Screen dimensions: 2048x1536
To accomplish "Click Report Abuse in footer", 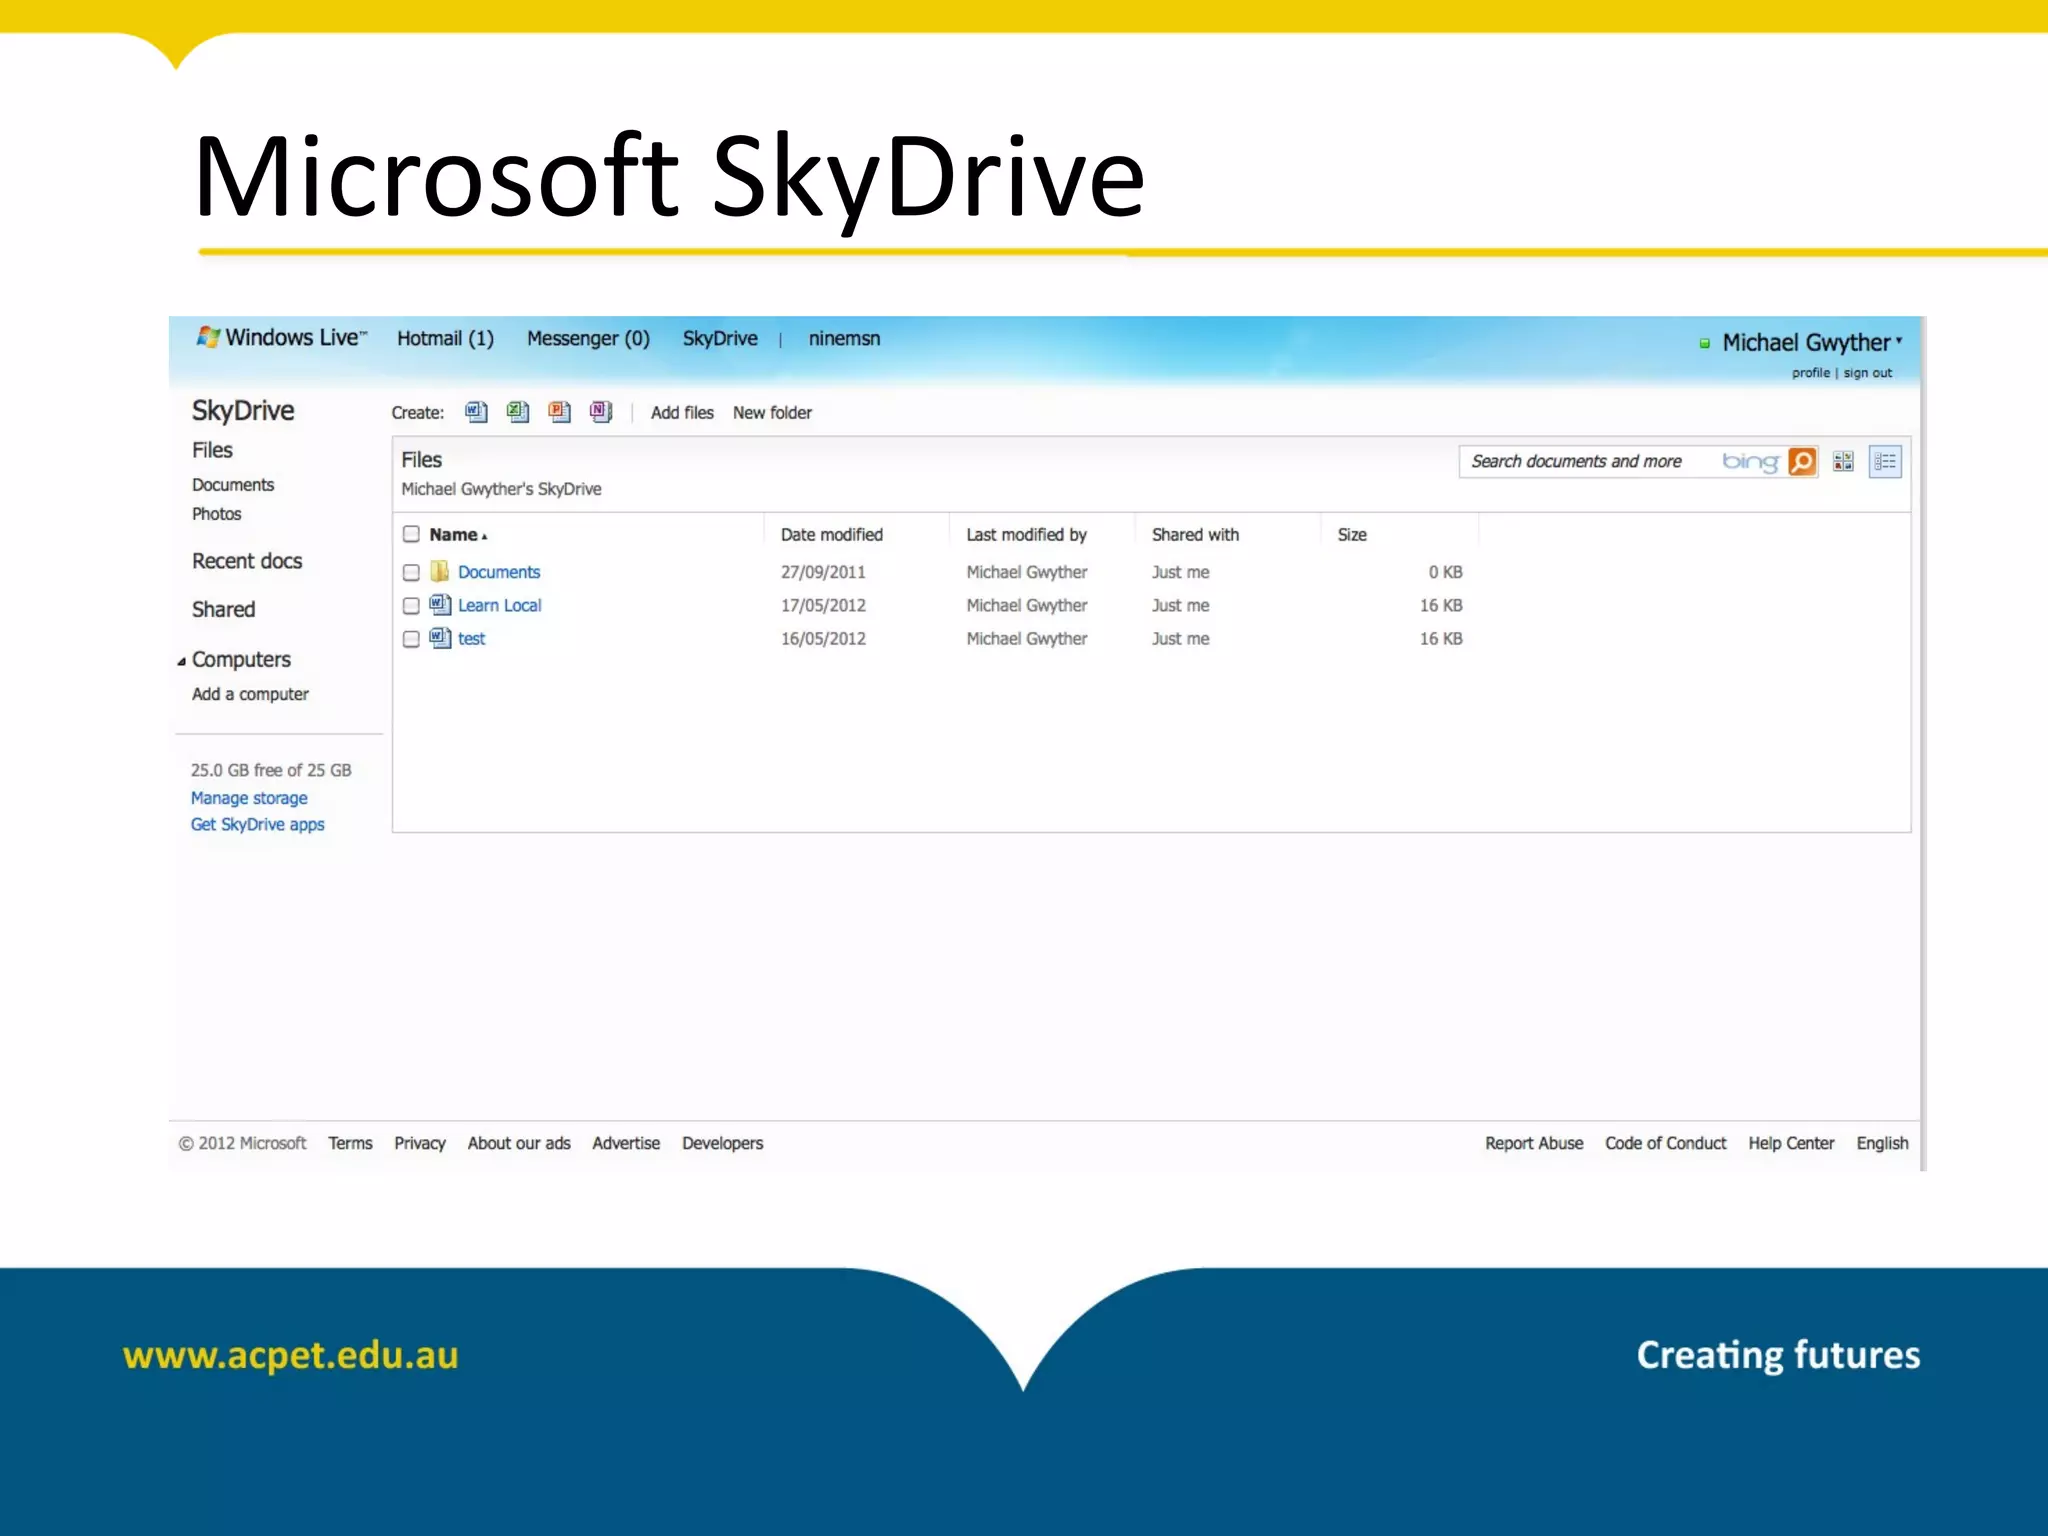I will [x=1534, y=1143].
